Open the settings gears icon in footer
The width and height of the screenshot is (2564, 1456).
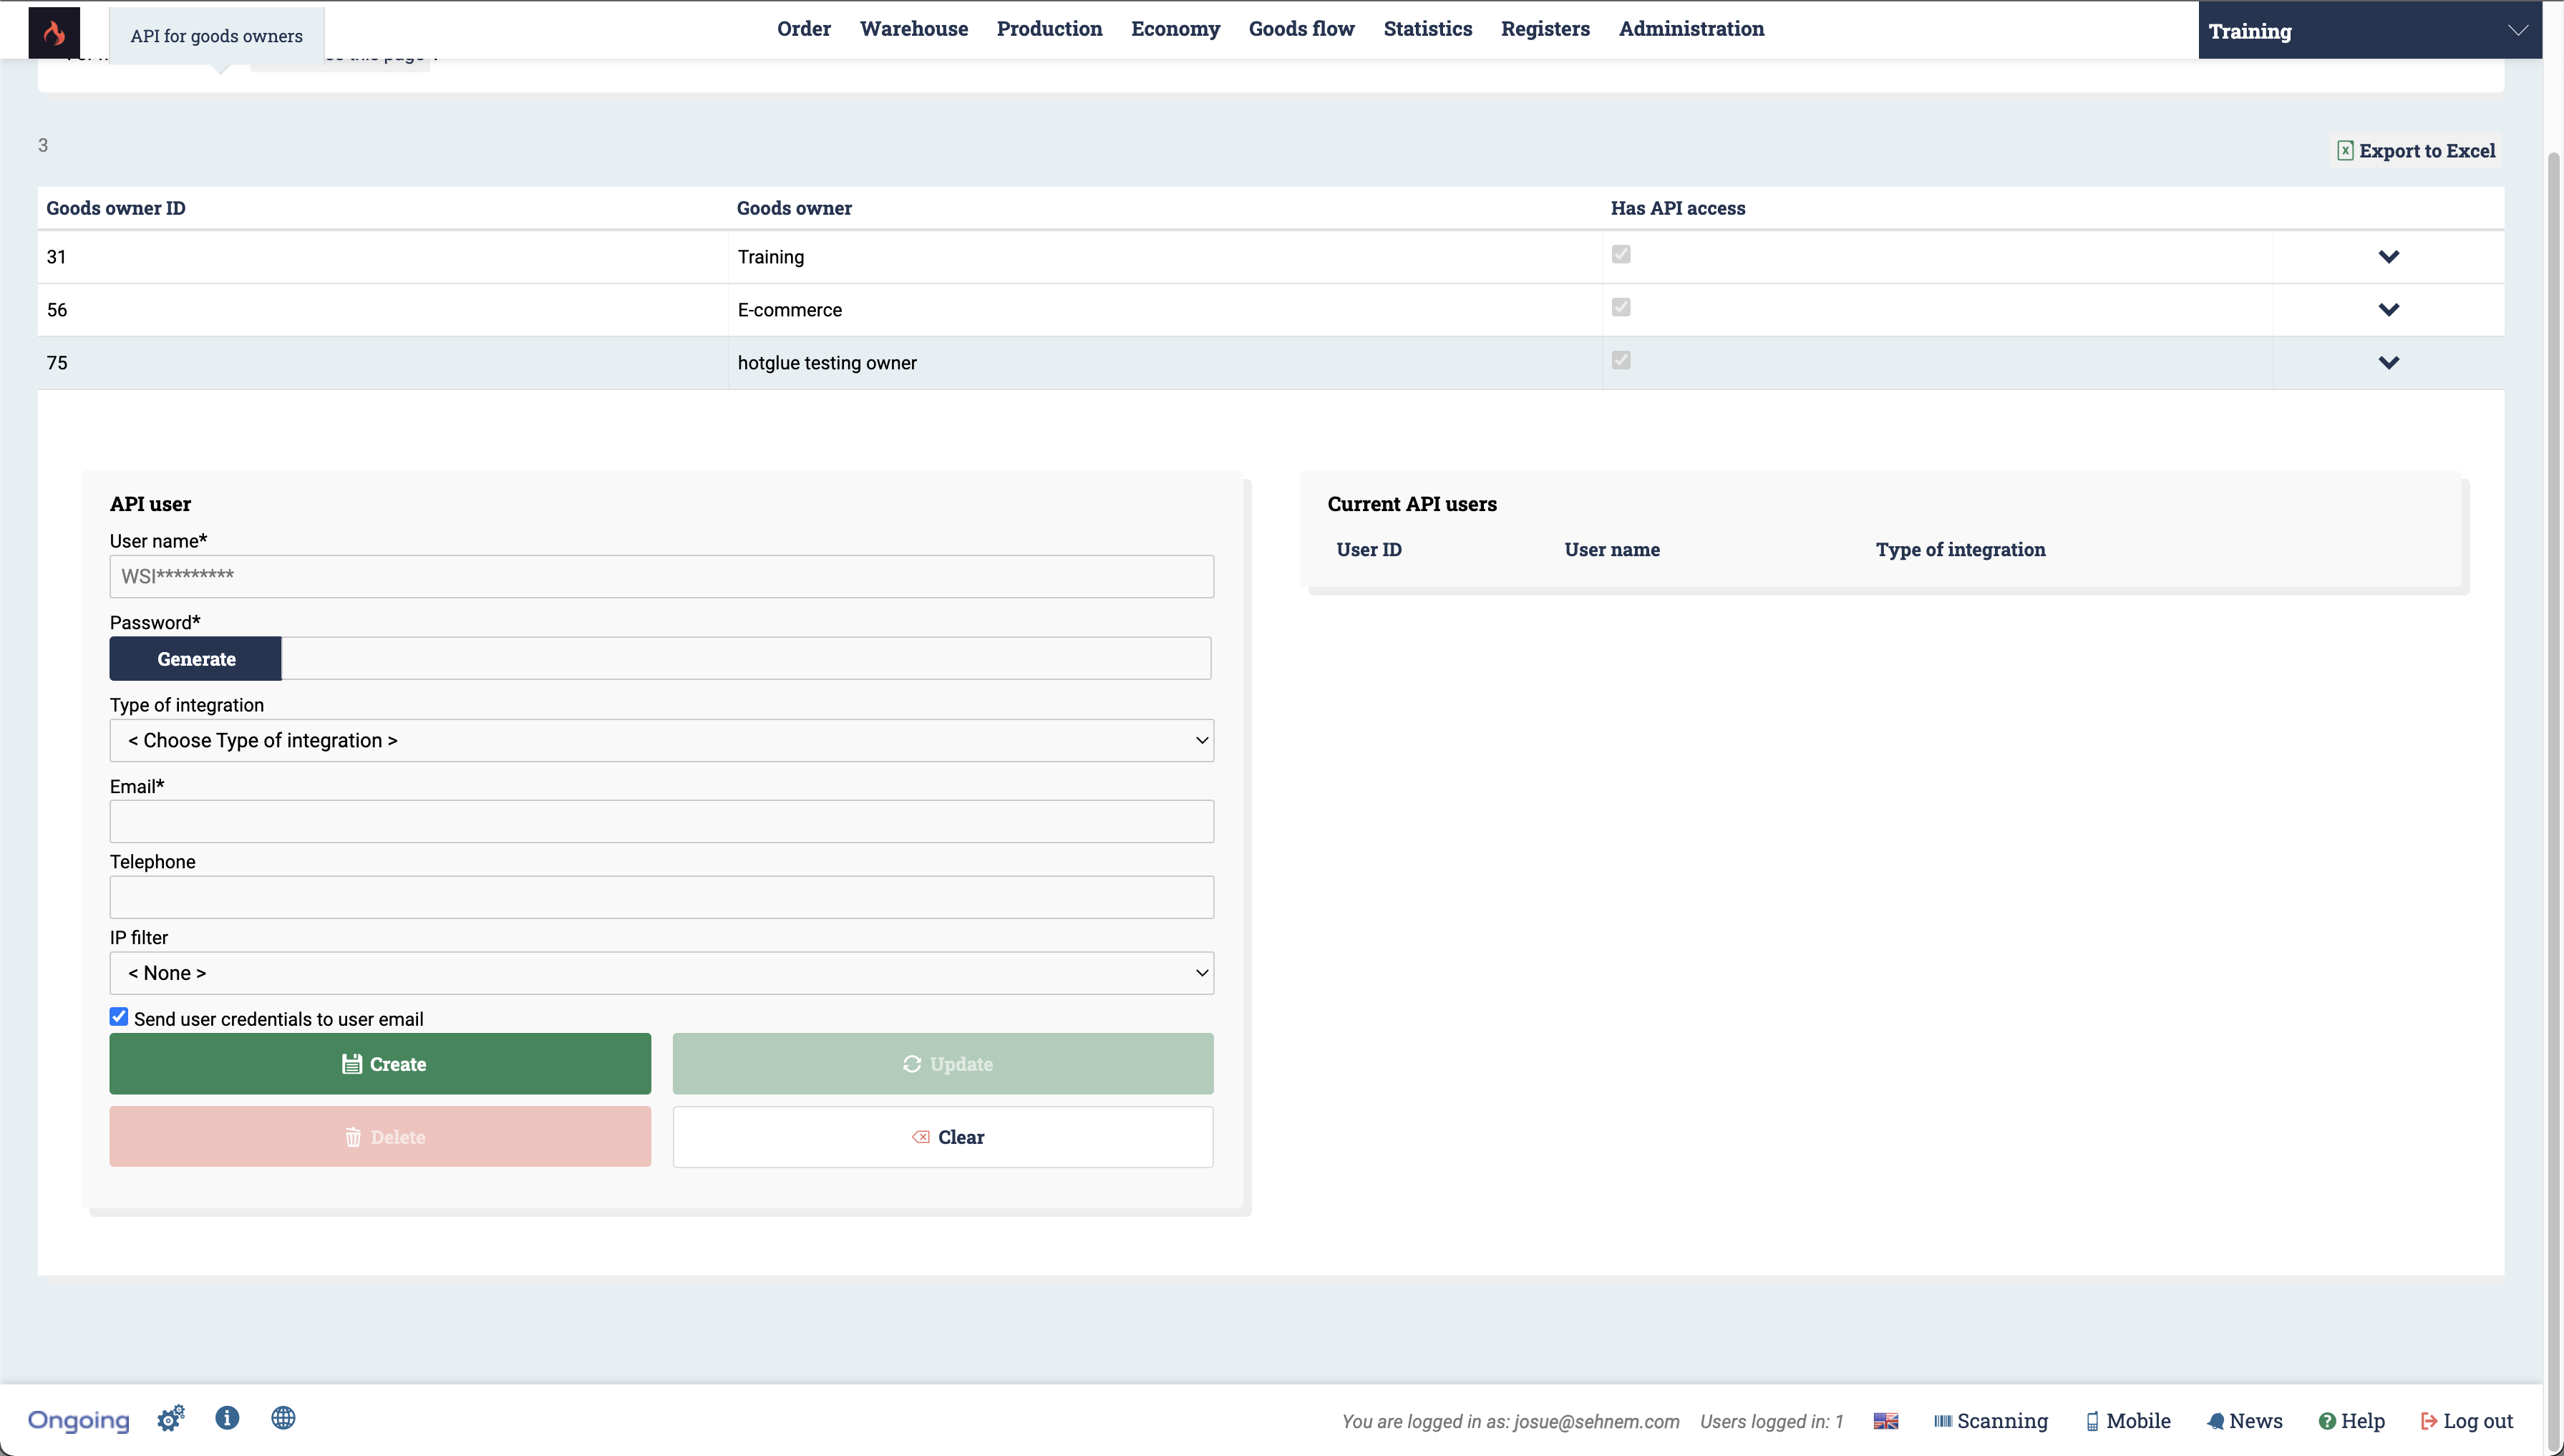coord(171,1418)
